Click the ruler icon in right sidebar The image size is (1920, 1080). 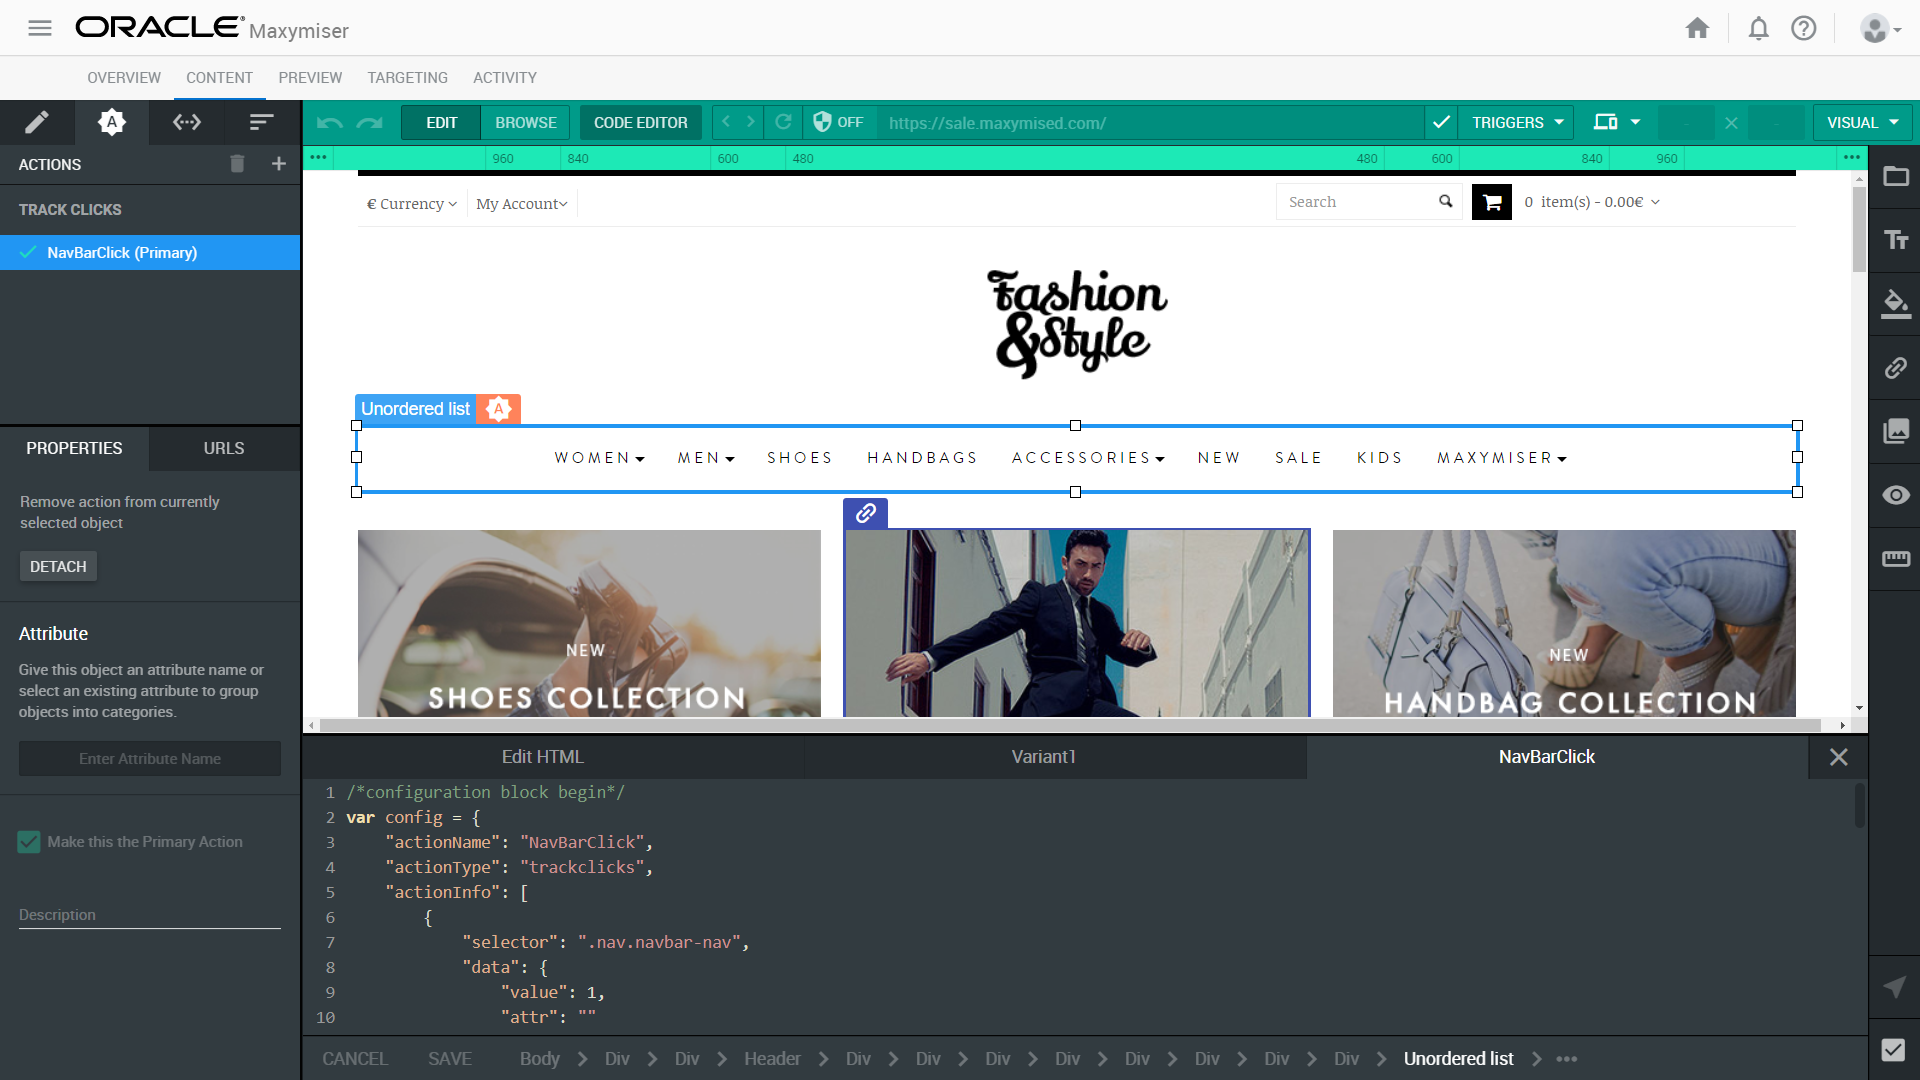click(1895, 559)
